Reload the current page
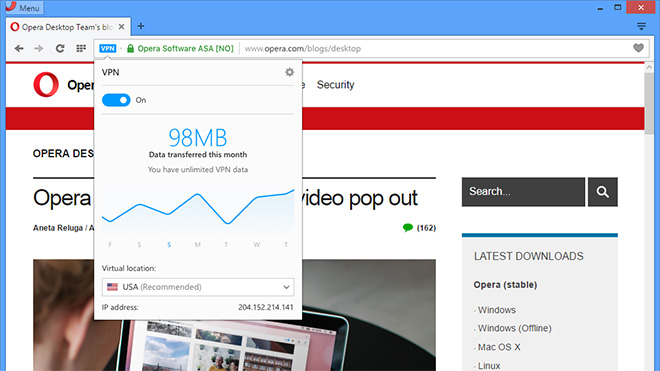The image size is (660, 371). pos(60,48)
